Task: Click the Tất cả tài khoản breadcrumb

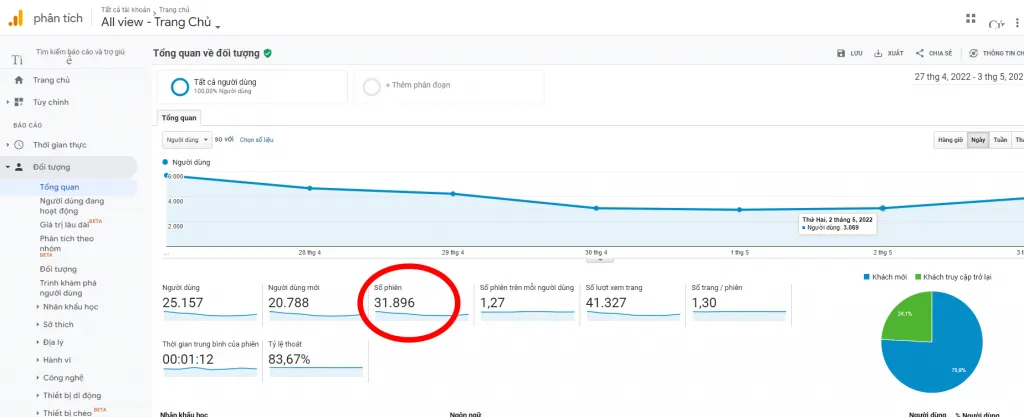Action: [x=125, y=10]
